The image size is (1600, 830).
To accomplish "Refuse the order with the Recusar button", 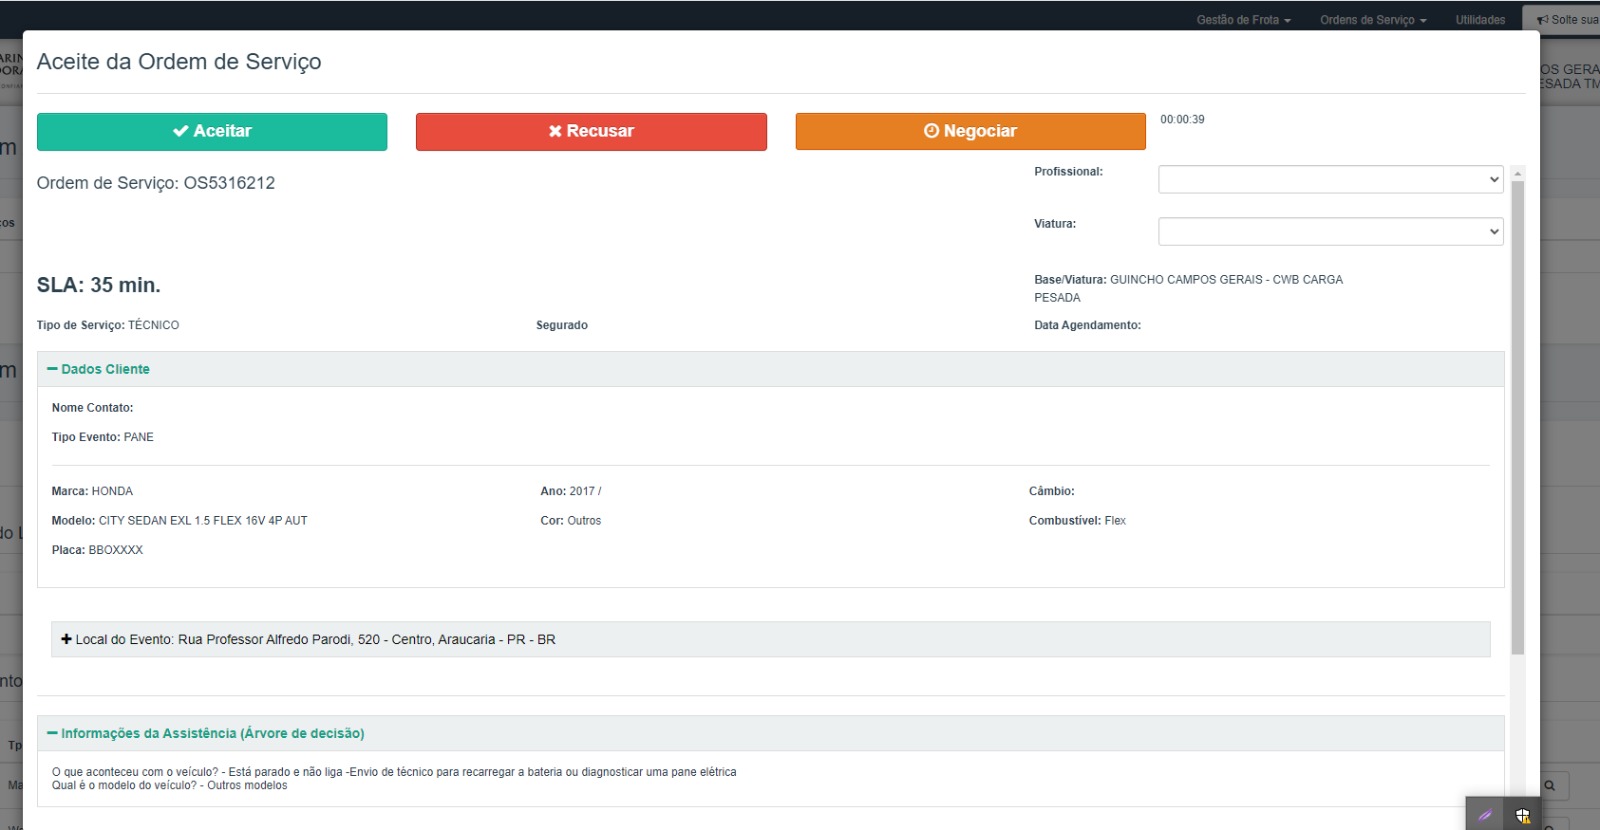I will pyautogui.click(x=590, y=132).
